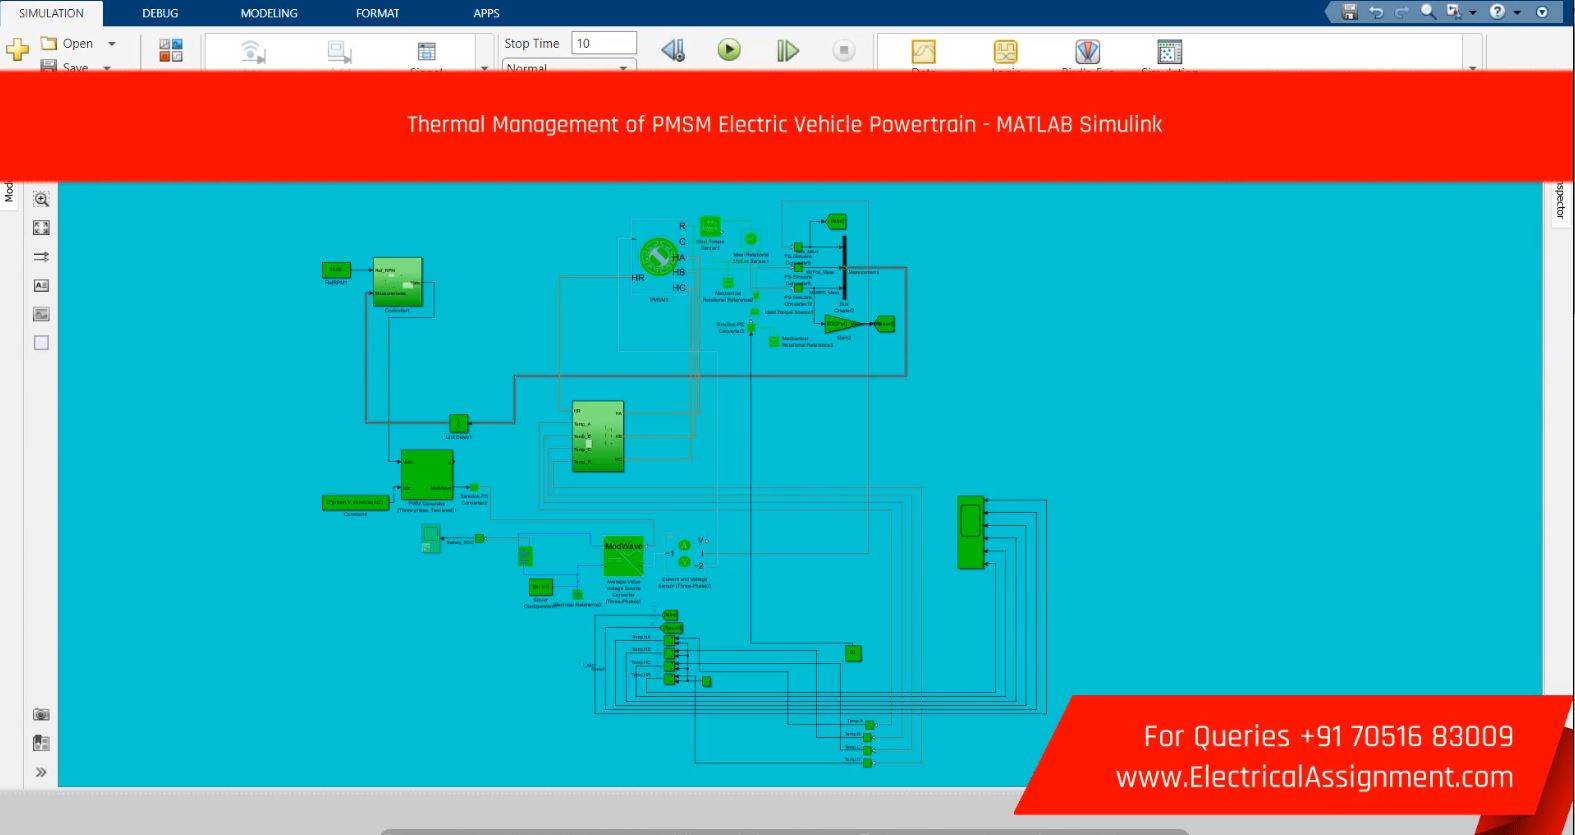Open the Property Inspector side tab

(1559, 201)
